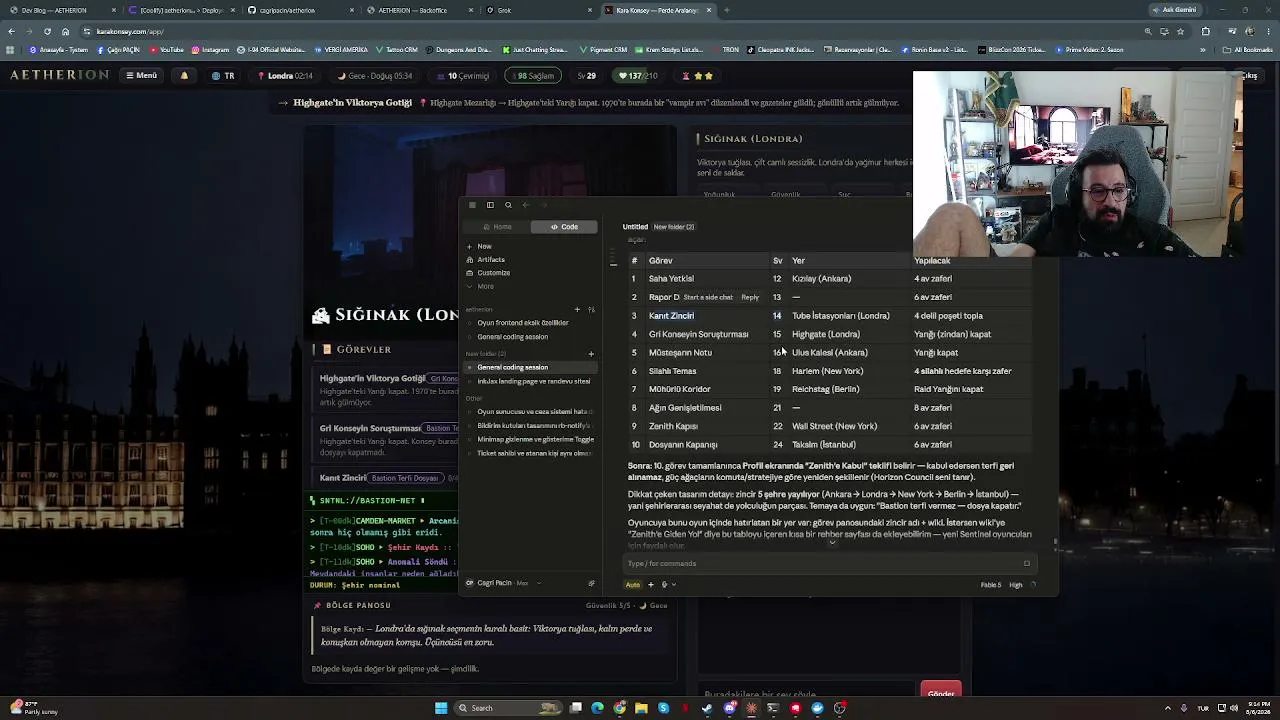
Task: Click the plus attach icon below input
Action: [651, 585]
